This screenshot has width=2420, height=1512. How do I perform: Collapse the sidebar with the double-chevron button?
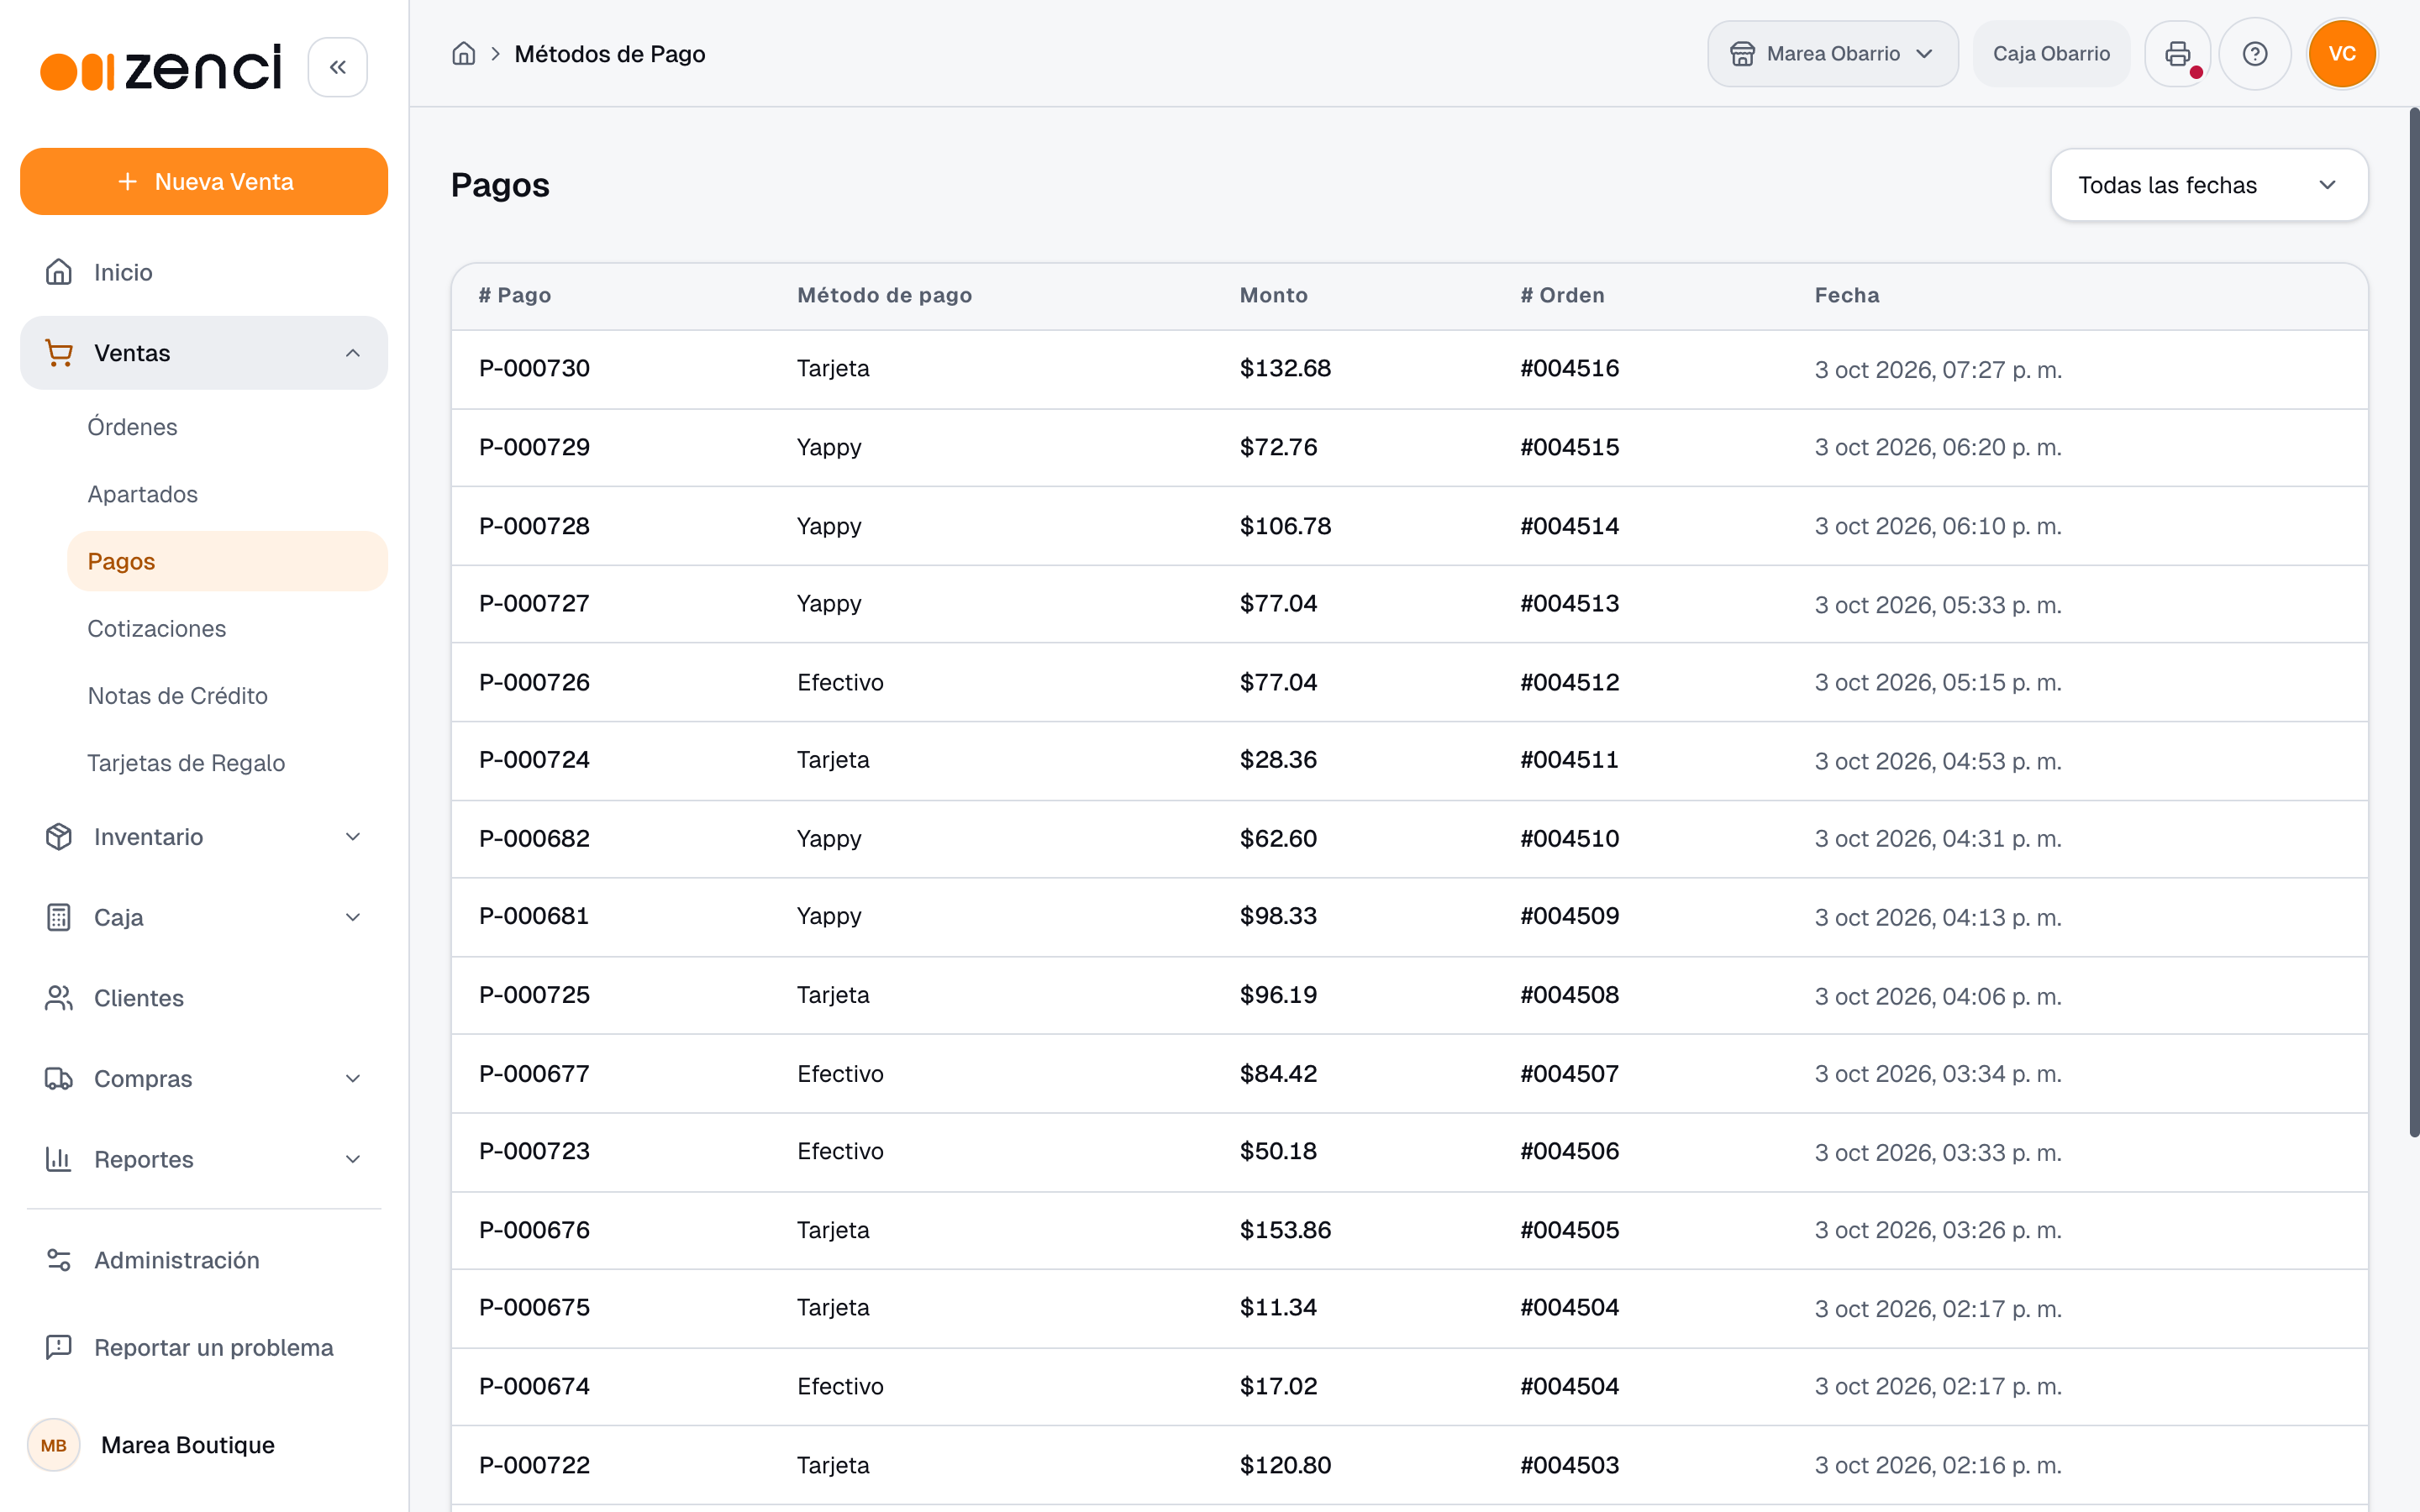337,67
